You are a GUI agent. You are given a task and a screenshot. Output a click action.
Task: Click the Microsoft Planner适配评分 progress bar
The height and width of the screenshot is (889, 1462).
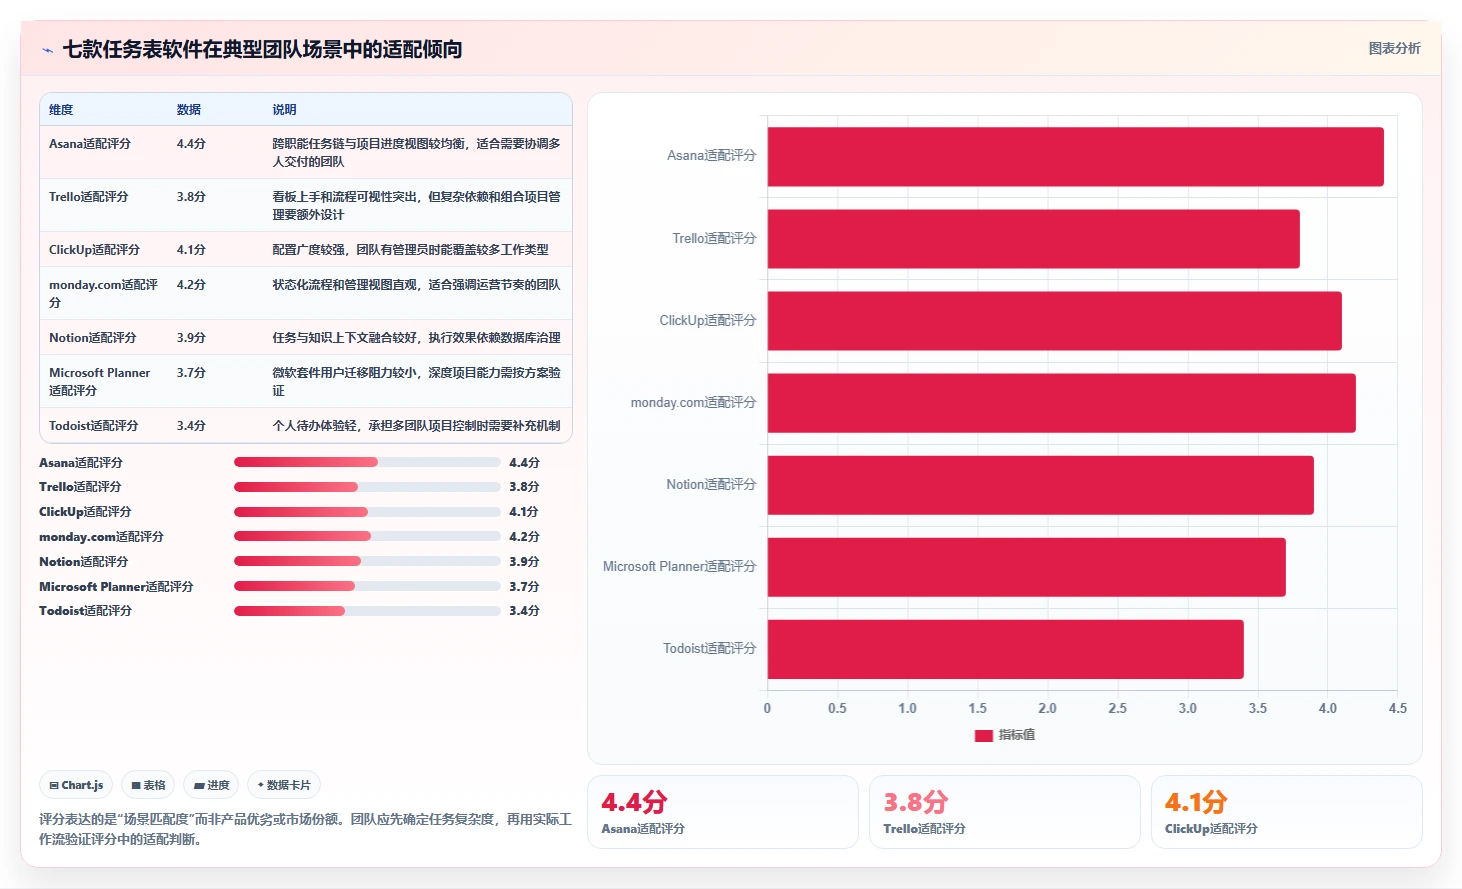pos(367,586)
